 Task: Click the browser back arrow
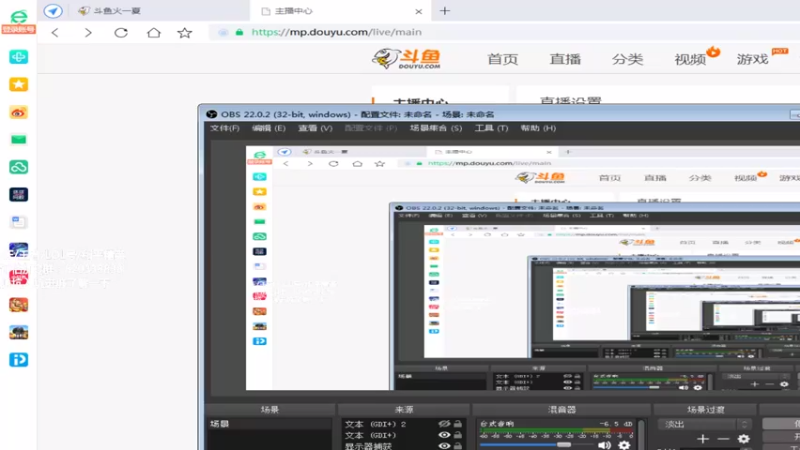pyautogui.click(x=55, y=33)
